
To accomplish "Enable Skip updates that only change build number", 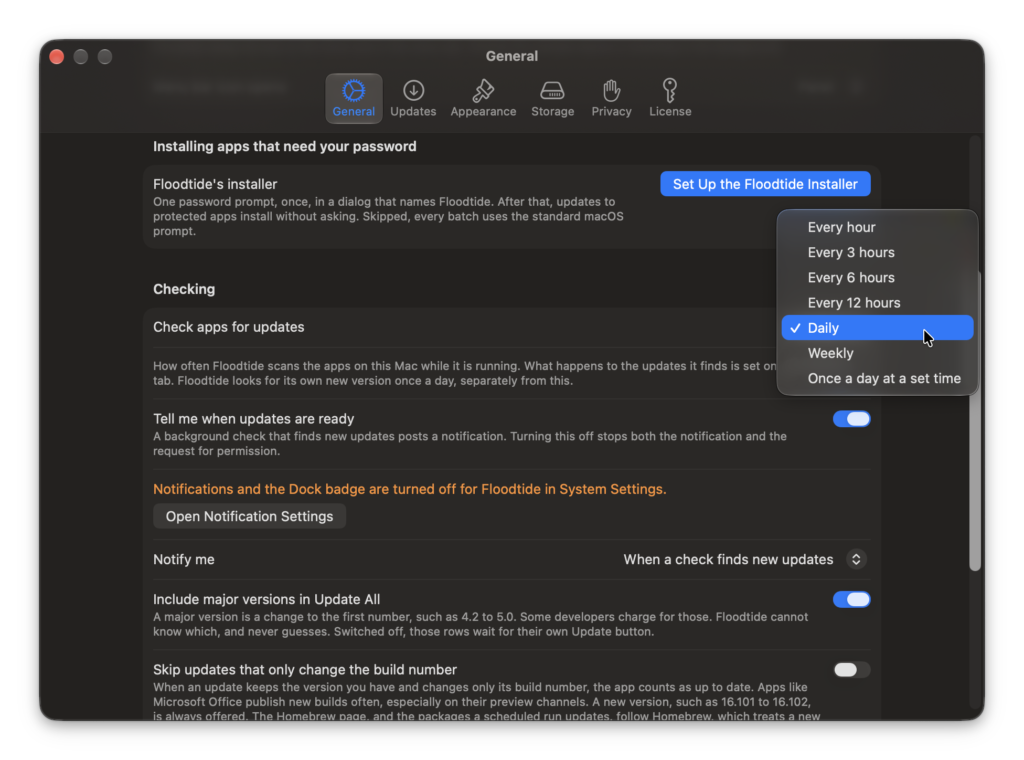I will pos(851,669).
